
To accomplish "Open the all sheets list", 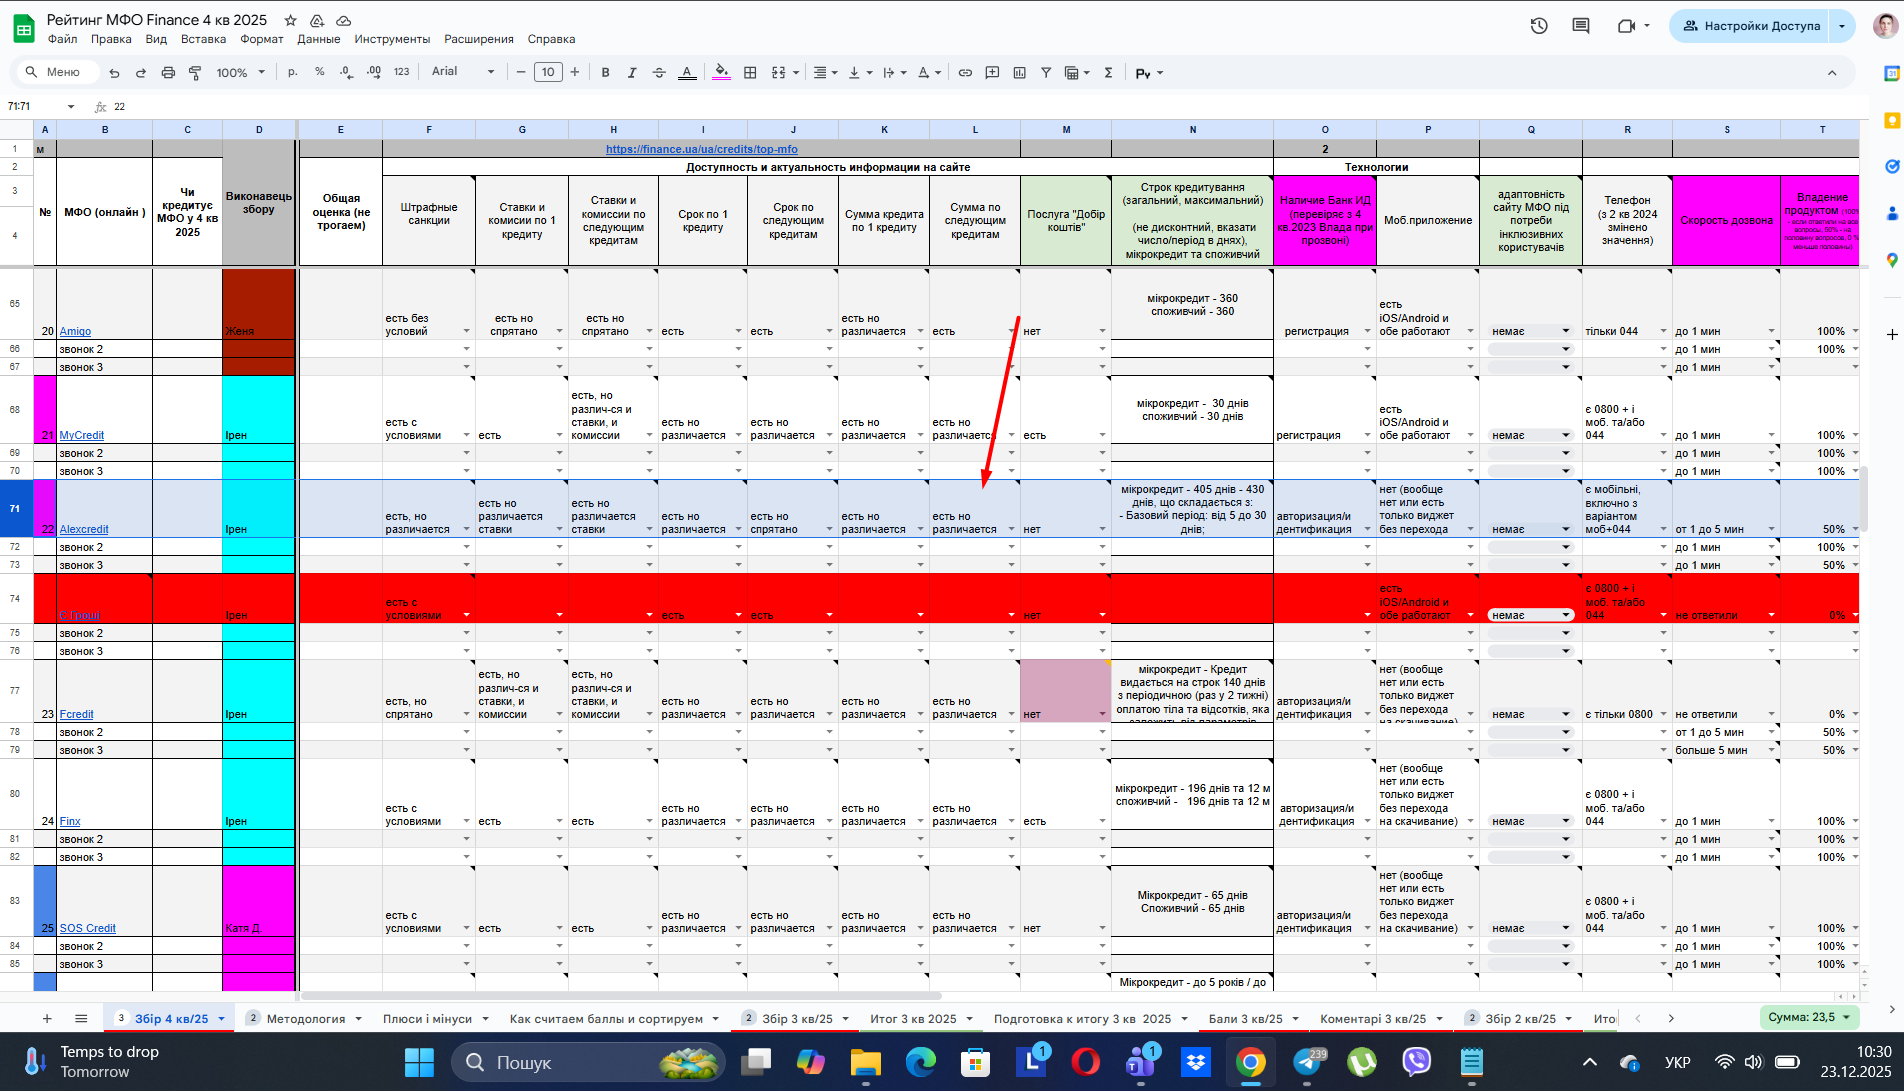I will click(x=81, y=1018).
